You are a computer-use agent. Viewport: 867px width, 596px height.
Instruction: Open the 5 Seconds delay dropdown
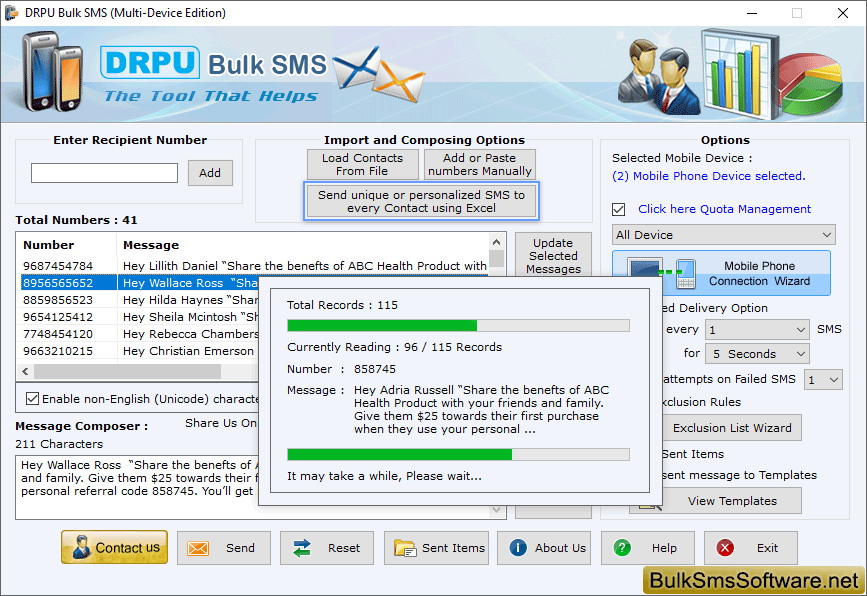pos(757,354)
